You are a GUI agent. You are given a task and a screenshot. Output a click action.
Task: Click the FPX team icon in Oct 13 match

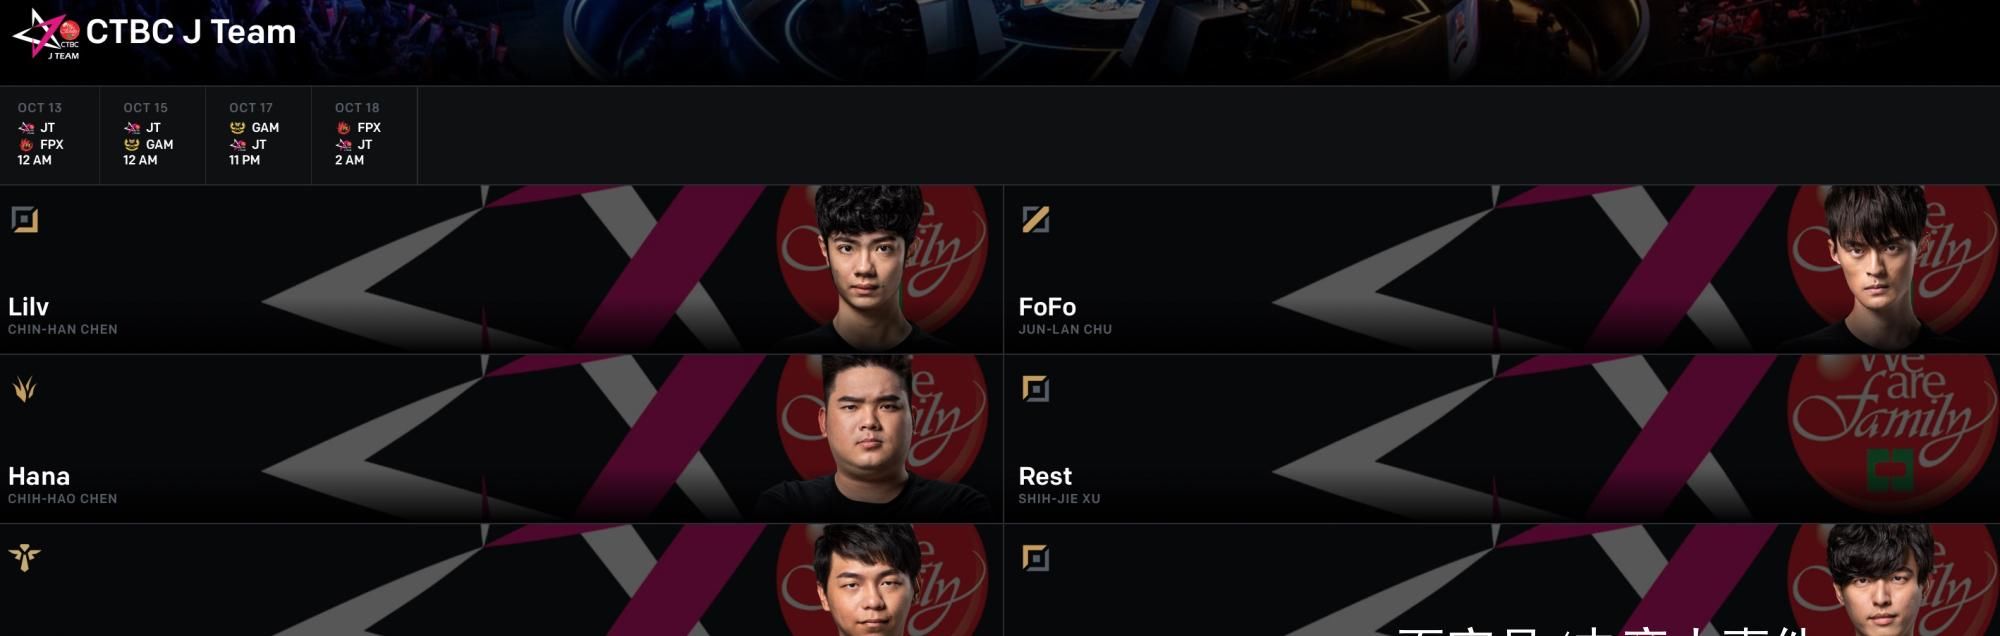coord(26,145)
